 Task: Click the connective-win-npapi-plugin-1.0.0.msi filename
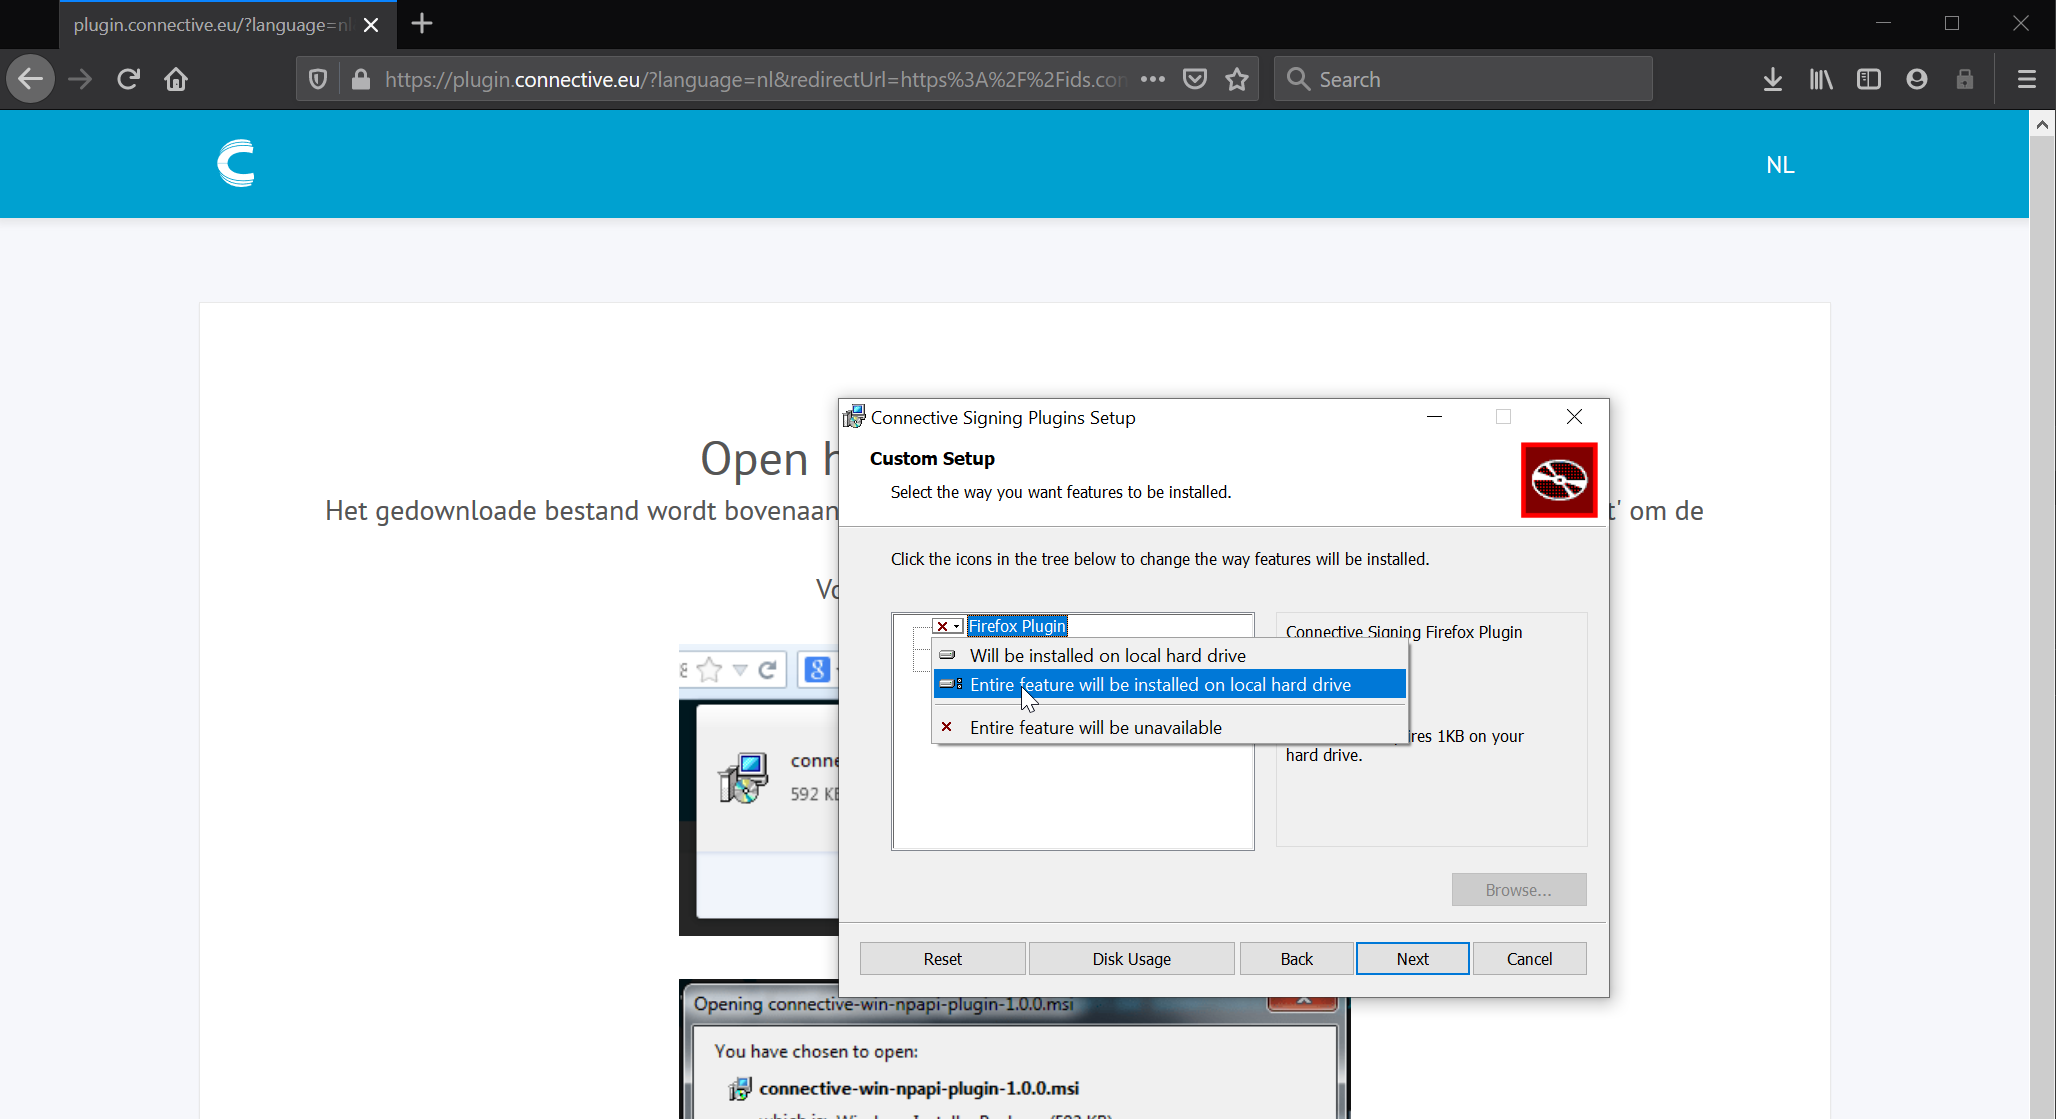pyautogui.click(x=919, y=1088)
